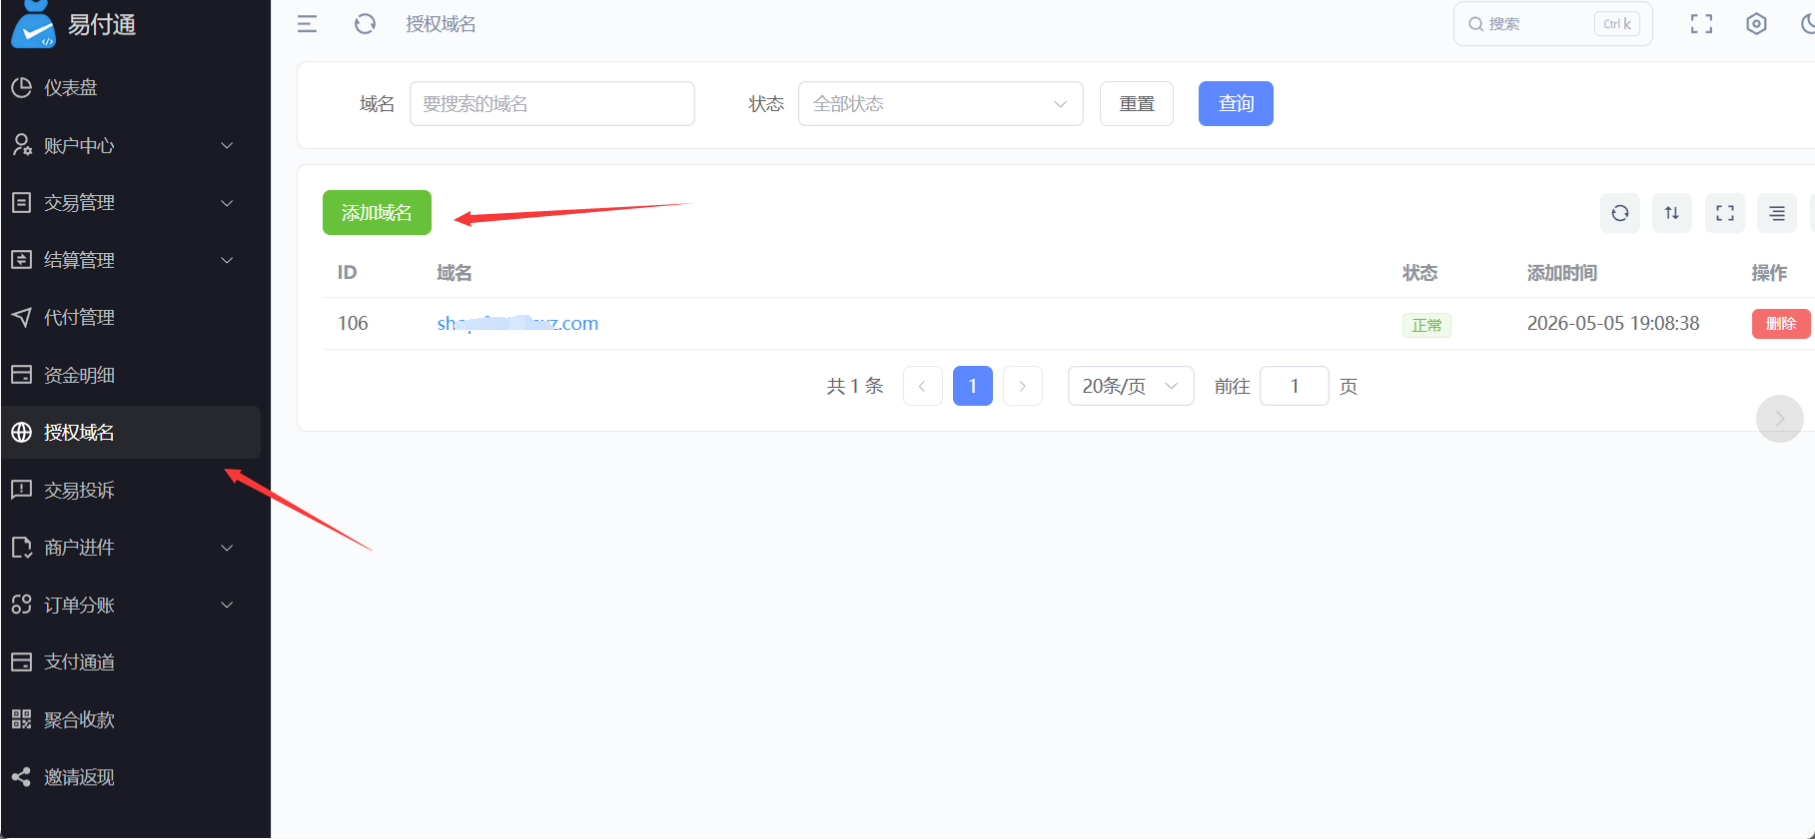Open the 全部状态 status dropdown
The image size is (1815, 839).
tap(940, 104)
